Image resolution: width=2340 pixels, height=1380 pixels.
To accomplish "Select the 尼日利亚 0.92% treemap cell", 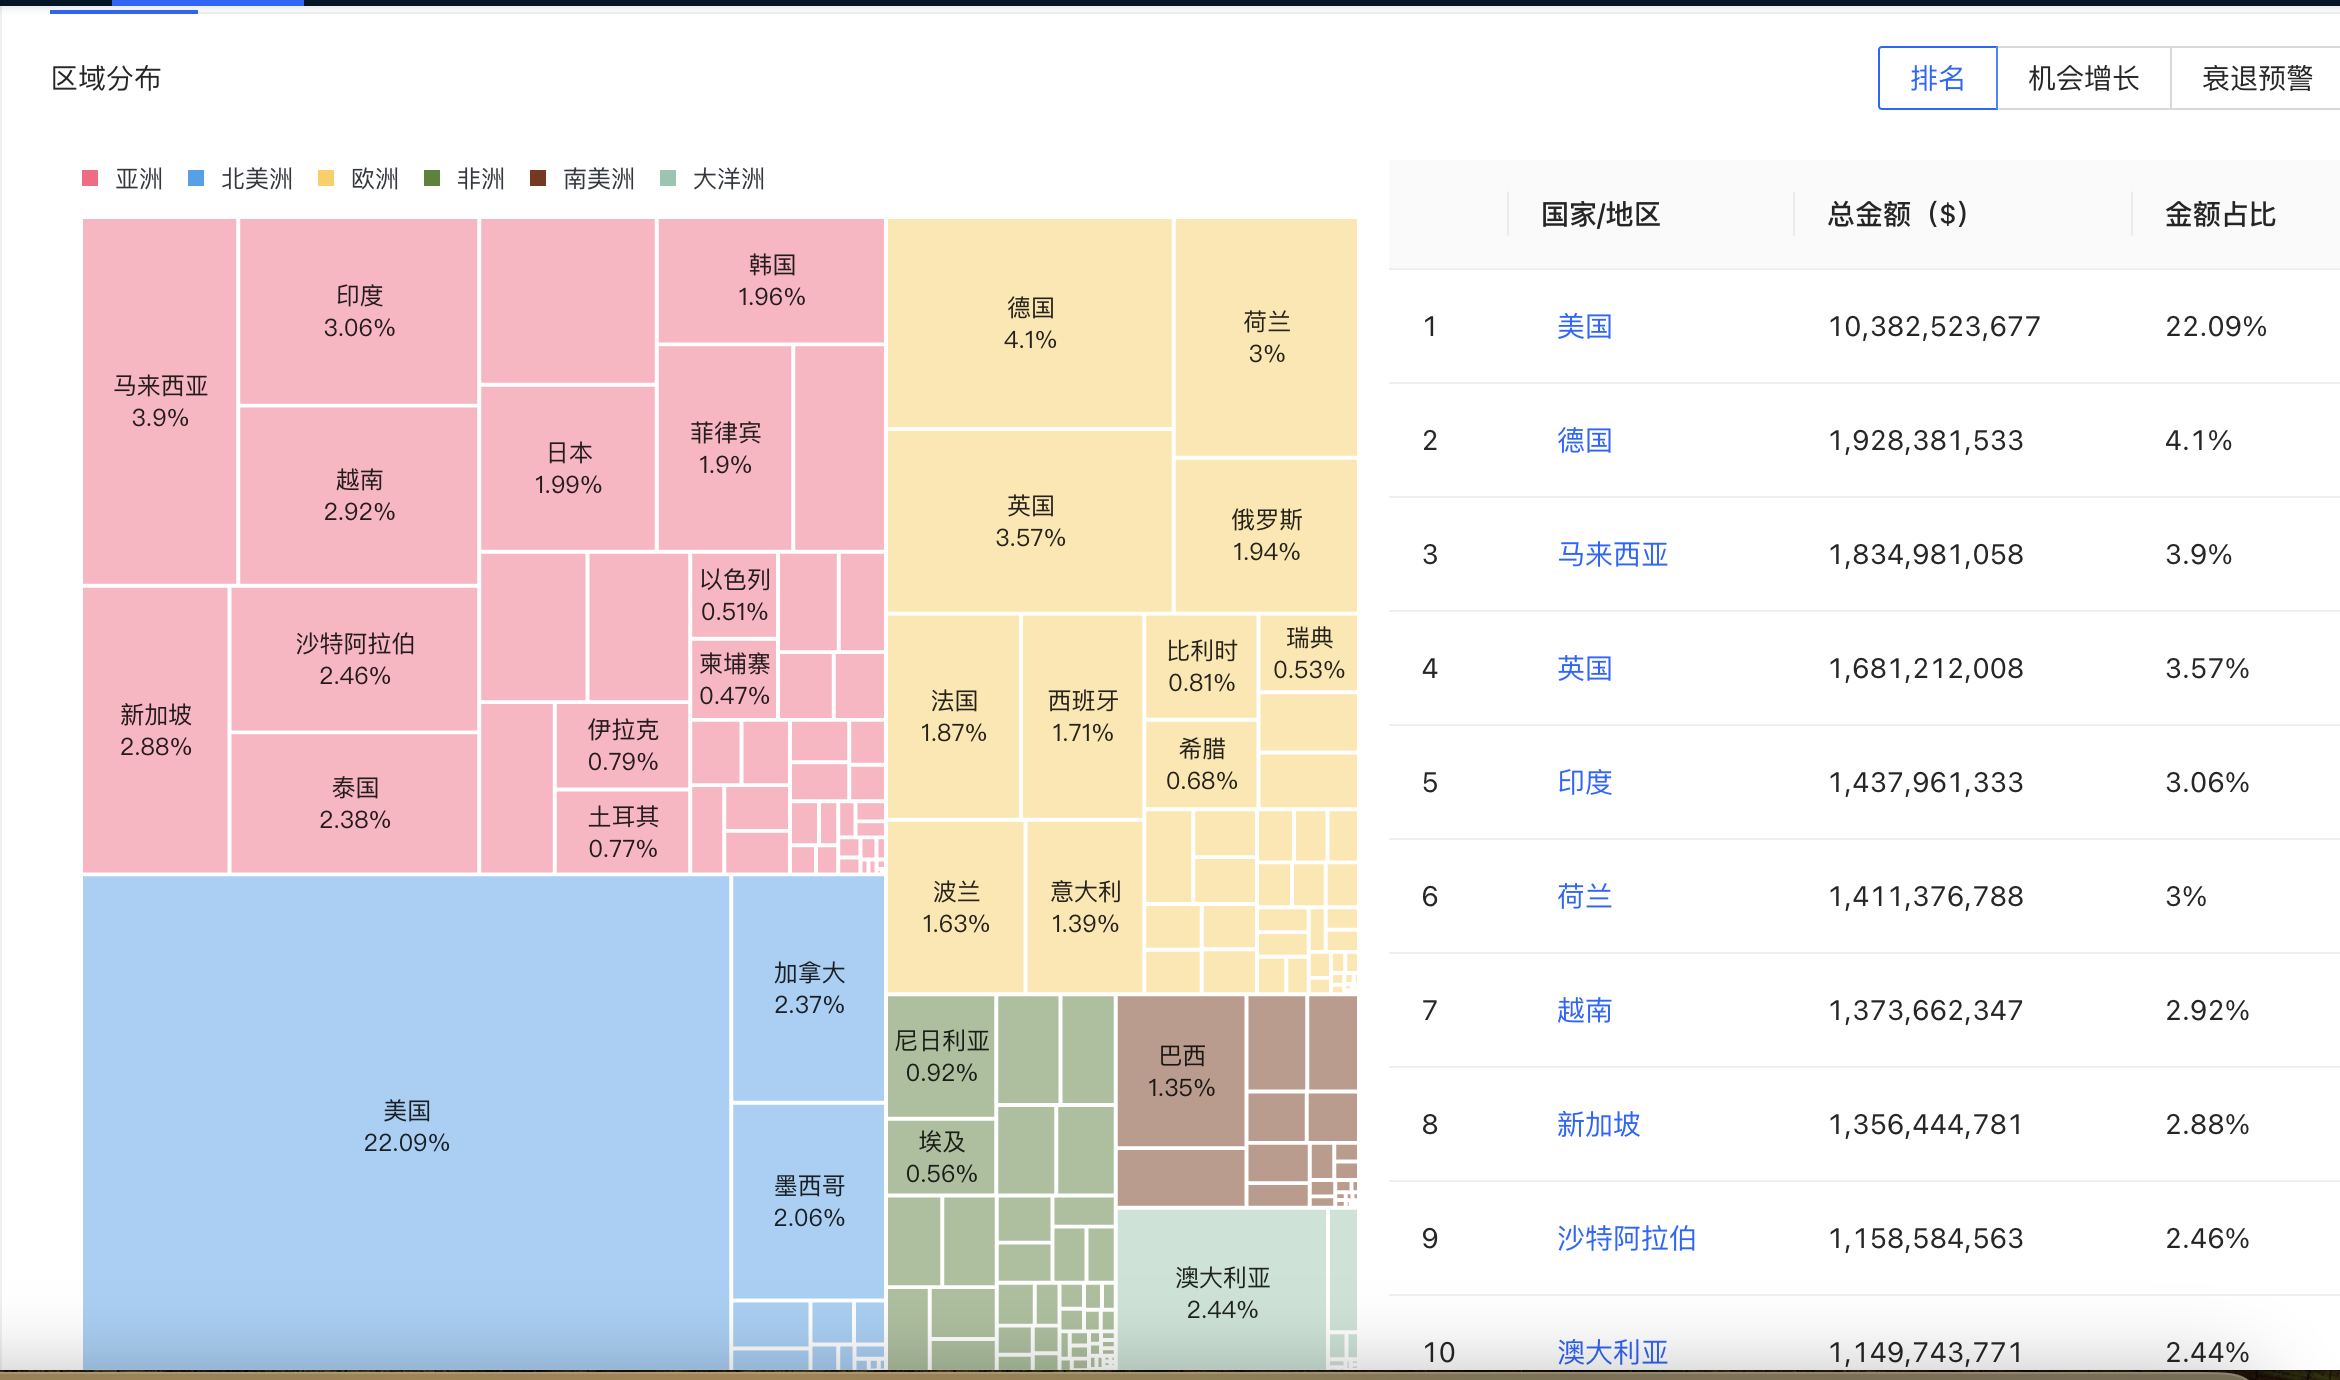I will [x=941, y=1056].
